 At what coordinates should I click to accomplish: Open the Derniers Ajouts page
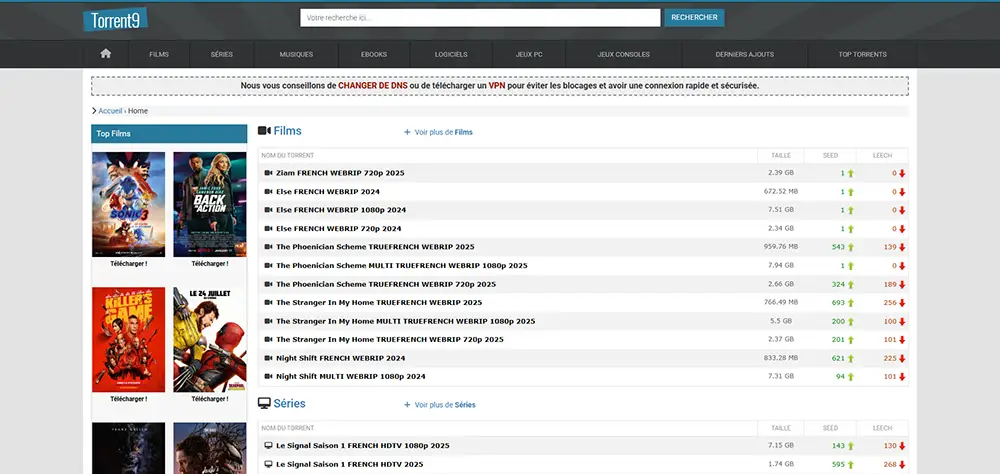(744, 54)
